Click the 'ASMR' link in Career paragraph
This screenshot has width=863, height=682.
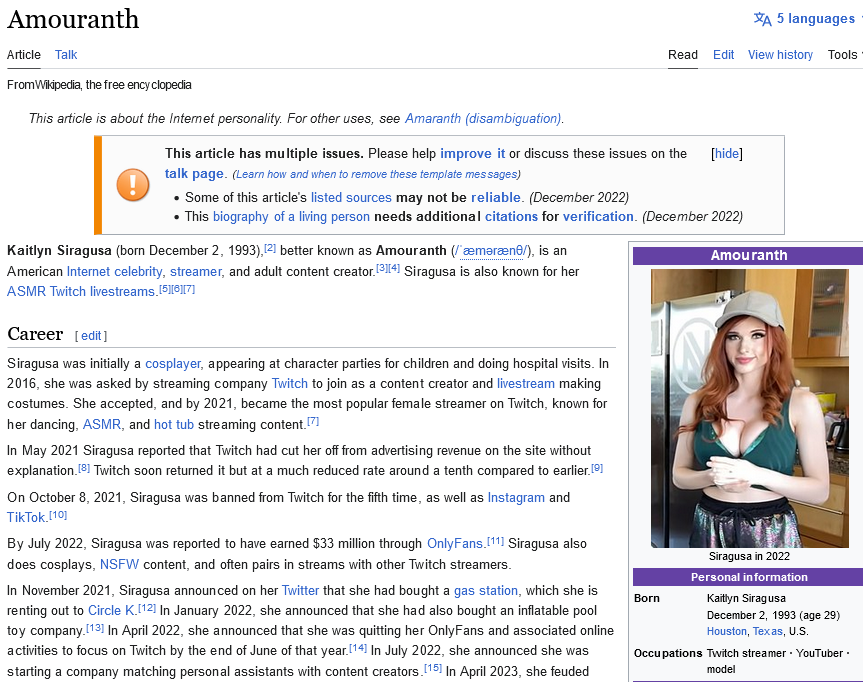coord(102,425)
